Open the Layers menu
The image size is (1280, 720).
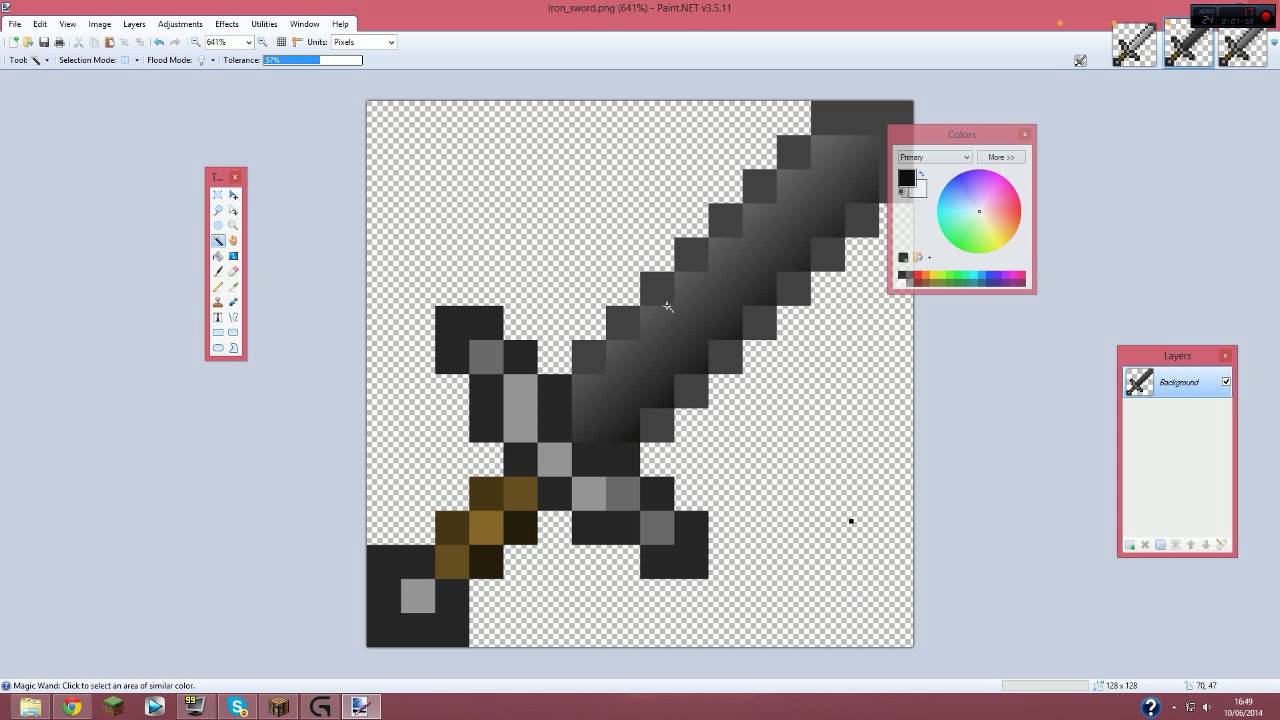134,24
